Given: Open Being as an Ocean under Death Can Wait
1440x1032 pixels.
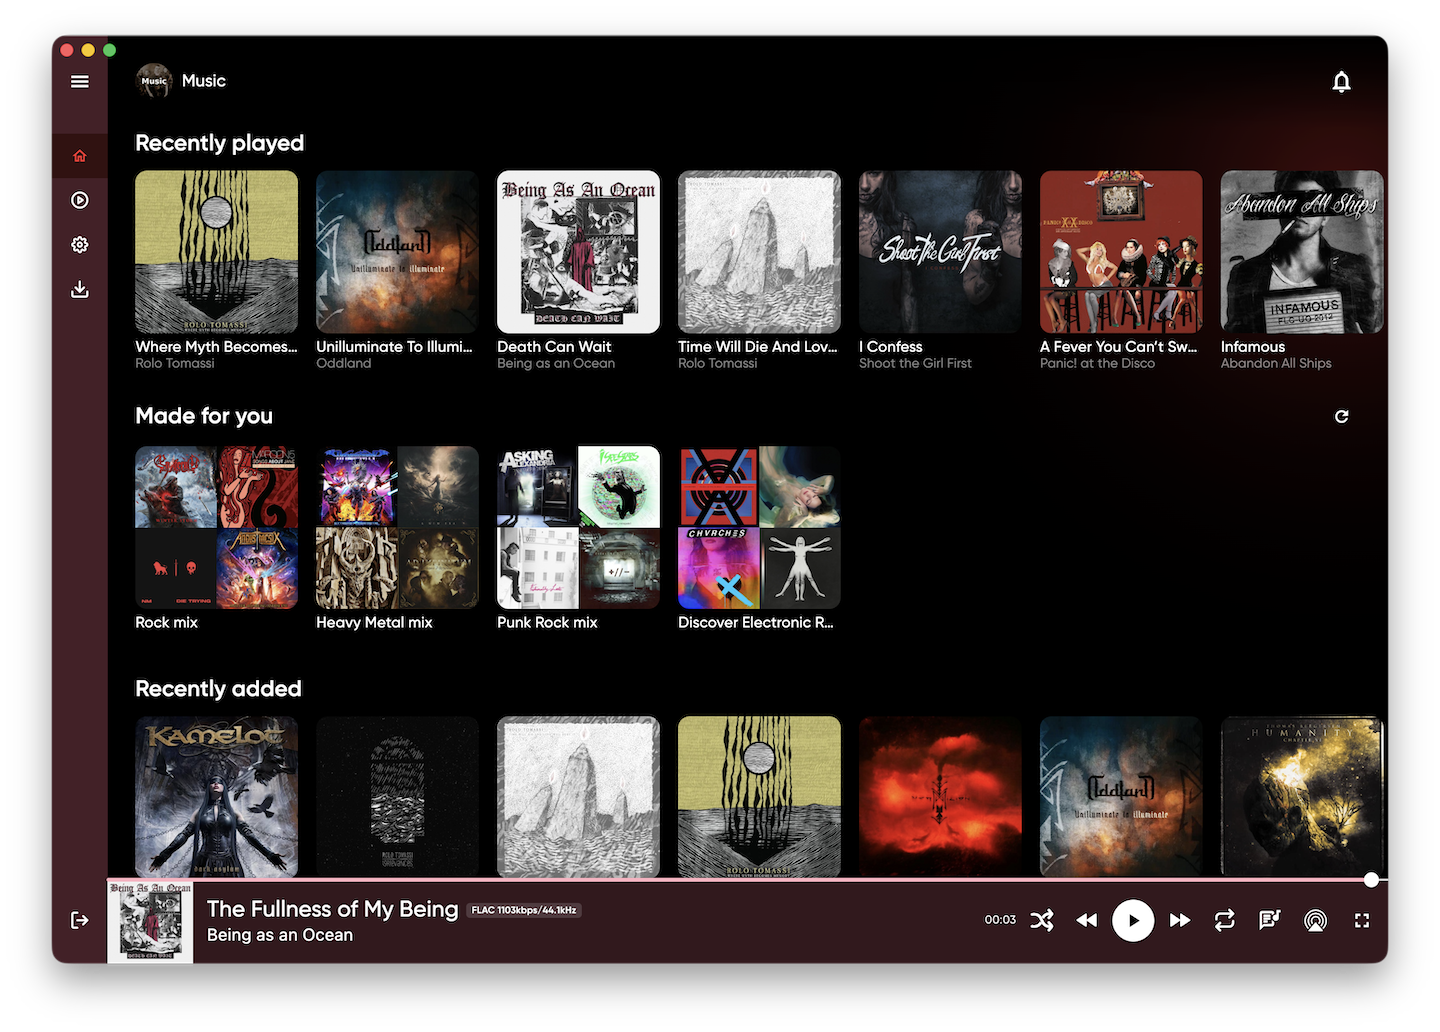Looking at the screenshot, I should pos(556,364).
